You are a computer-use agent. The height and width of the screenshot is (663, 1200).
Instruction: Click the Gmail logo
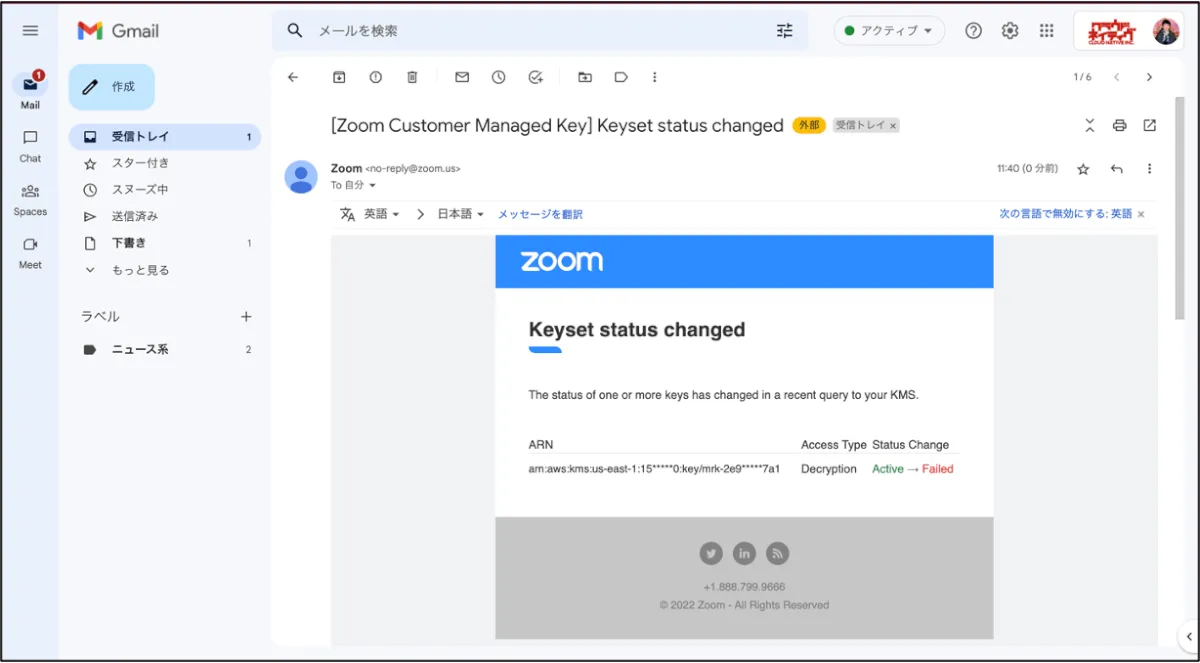click(x=118, y=31)
